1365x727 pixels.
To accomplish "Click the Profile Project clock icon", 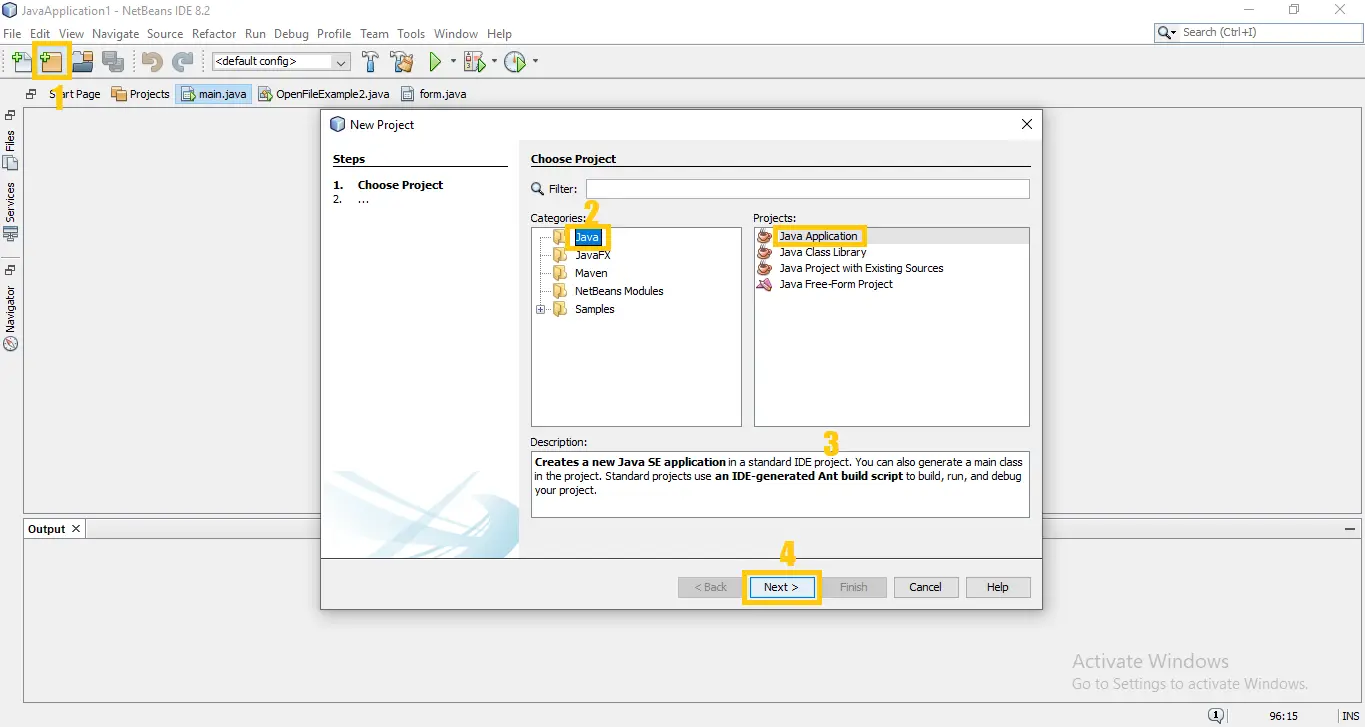I will [x=516, y=61].
